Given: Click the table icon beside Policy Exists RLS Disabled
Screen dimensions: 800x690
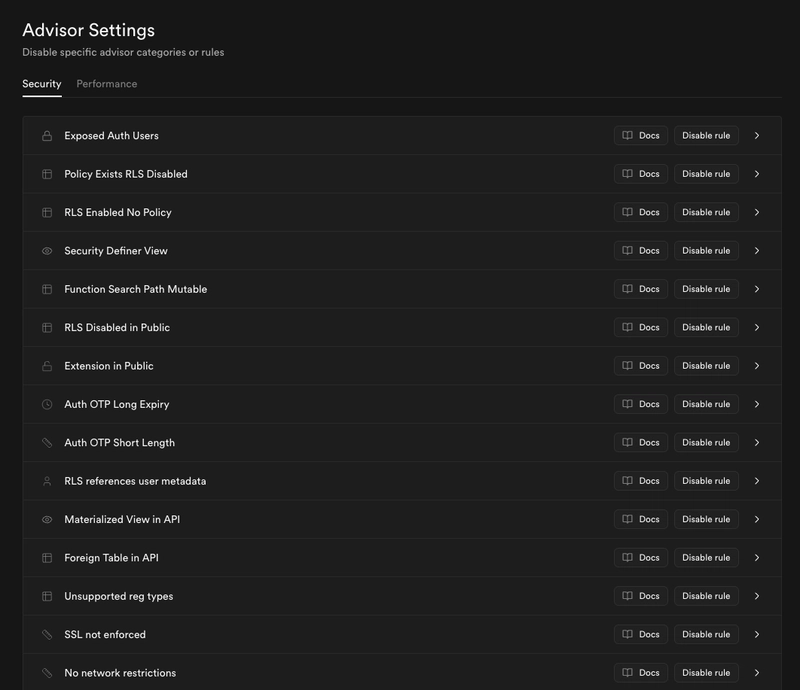Looking at the screenshot, I should tap(47, 174).
